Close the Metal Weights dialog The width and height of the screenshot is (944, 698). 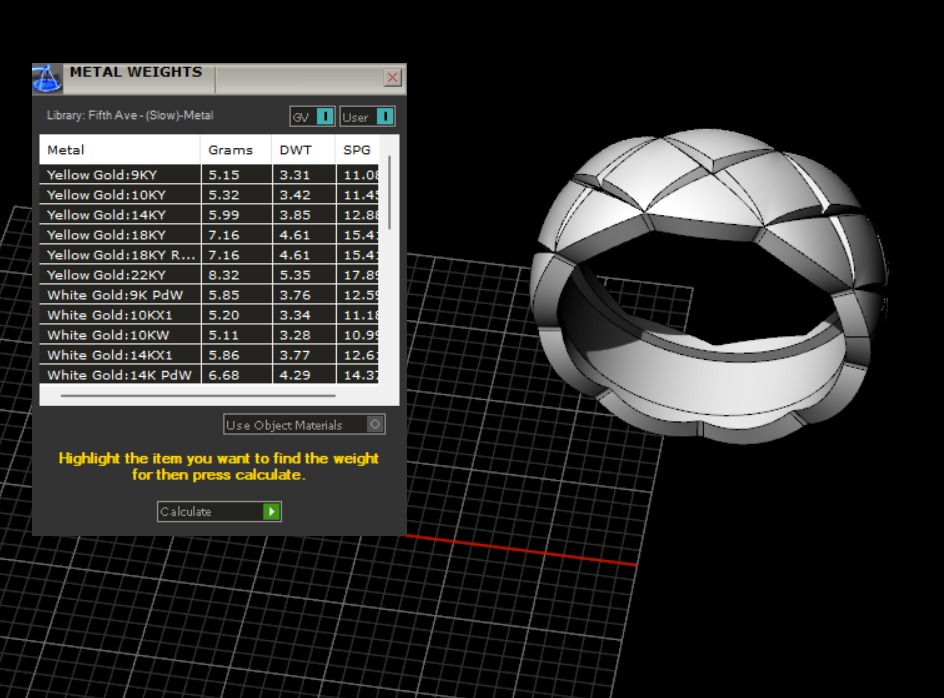393,78
